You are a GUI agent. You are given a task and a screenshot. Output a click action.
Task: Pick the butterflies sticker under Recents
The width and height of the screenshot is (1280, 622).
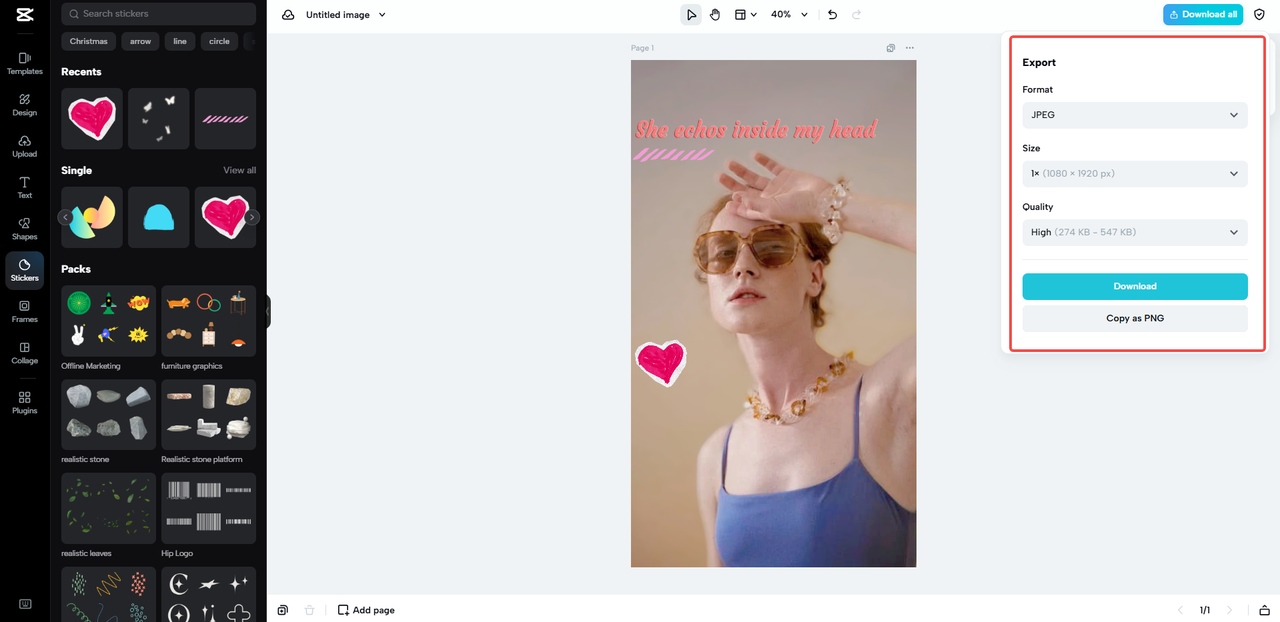[159, 119]
